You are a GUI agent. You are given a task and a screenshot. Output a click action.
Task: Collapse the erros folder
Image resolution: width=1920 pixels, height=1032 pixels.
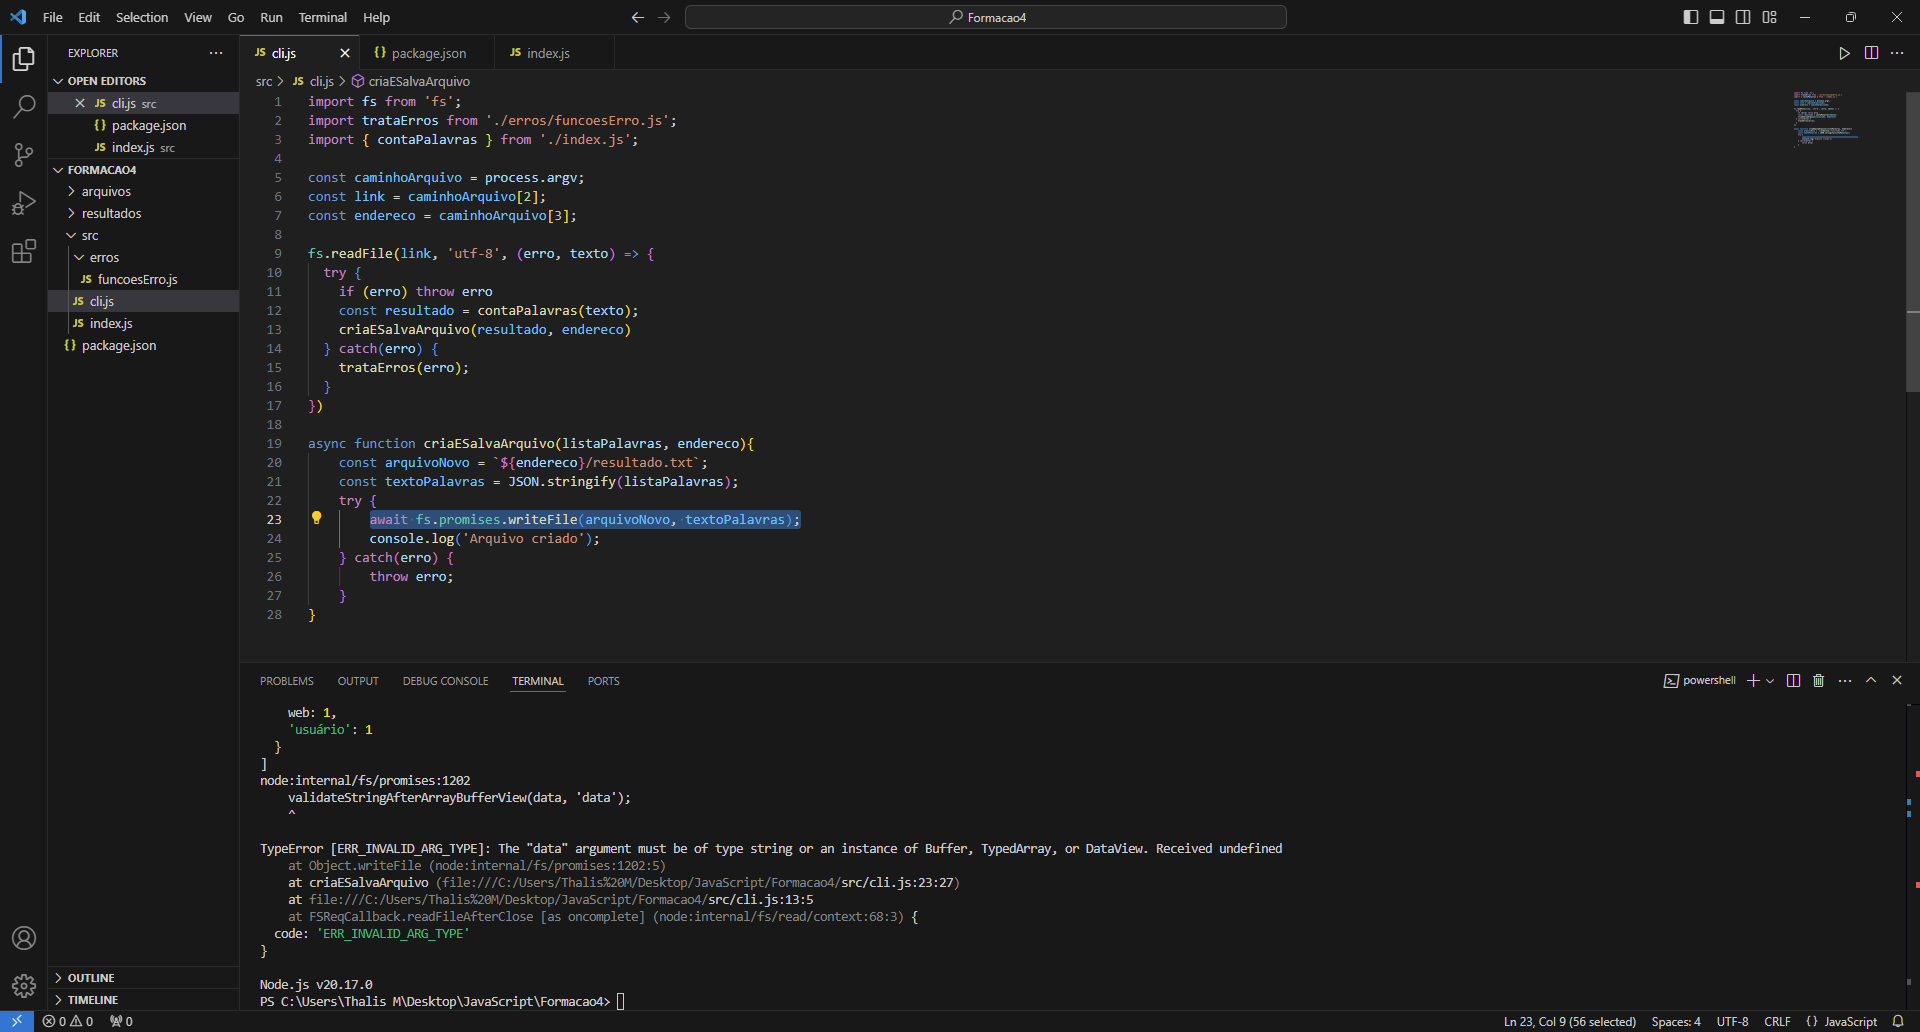click(x=104, y=257)
